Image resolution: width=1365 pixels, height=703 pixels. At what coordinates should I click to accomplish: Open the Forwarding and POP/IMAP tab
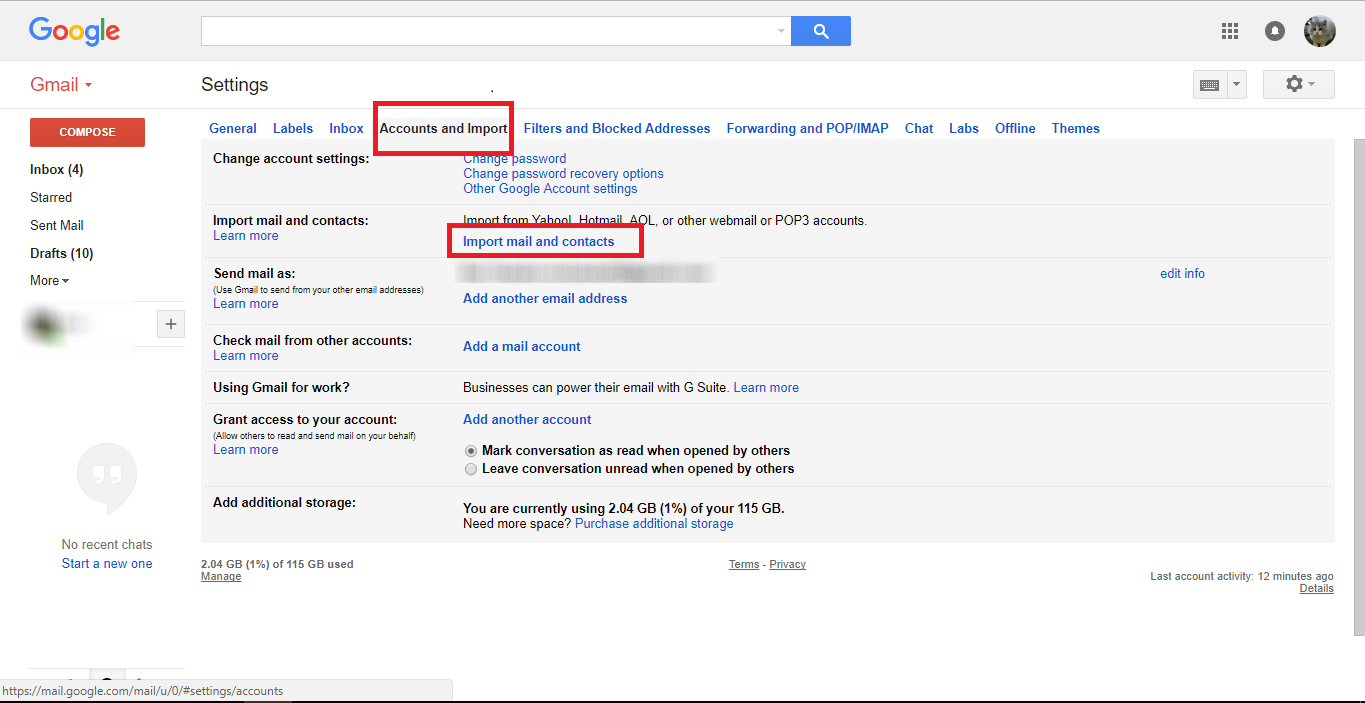coord(807,129)
